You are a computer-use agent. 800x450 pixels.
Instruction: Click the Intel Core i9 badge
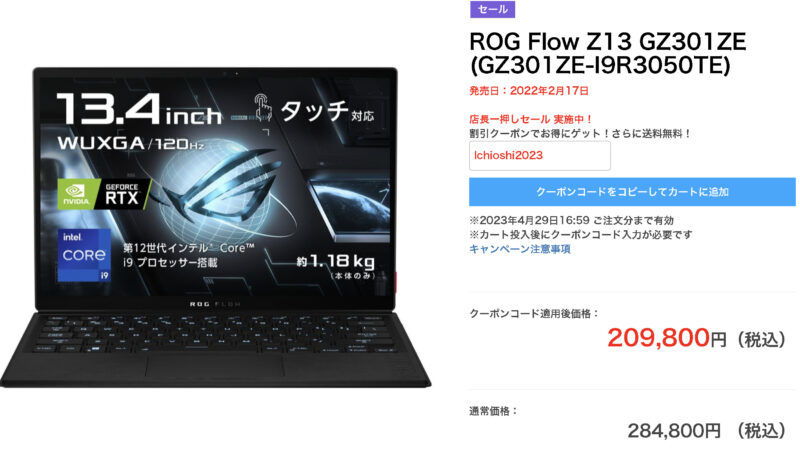tap(84, 255)
